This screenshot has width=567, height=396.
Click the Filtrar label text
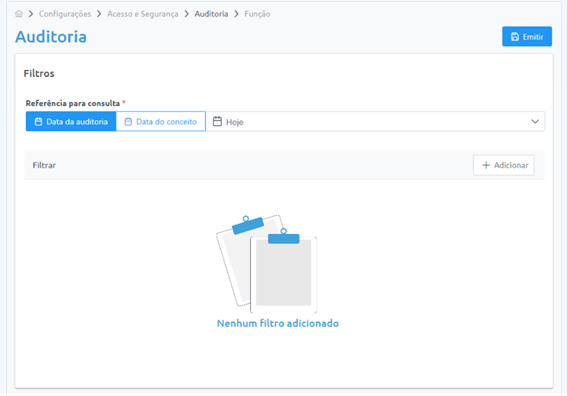coord(44,165)
